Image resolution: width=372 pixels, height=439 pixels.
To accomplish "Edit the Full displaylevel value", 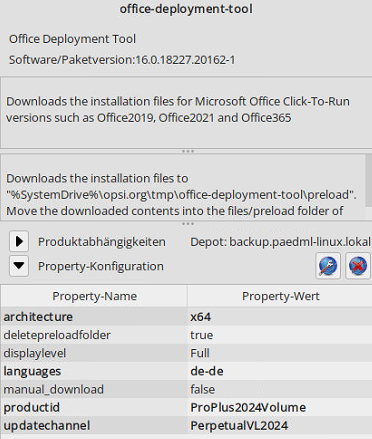I will (x=280, y=353).
